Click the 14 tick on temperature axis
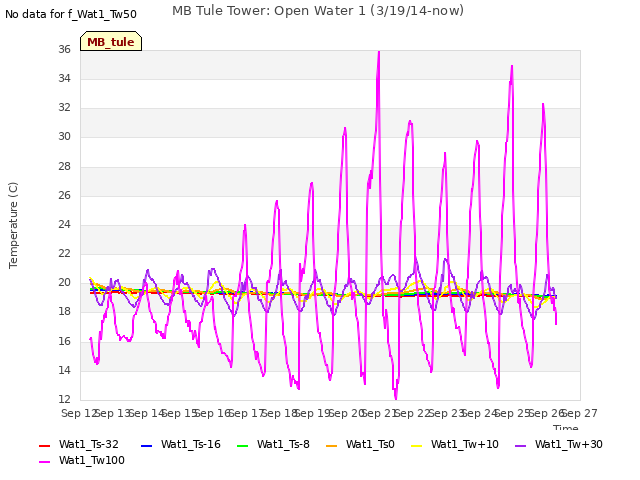This screenshot has height=480, width=640. coord(64,371)
